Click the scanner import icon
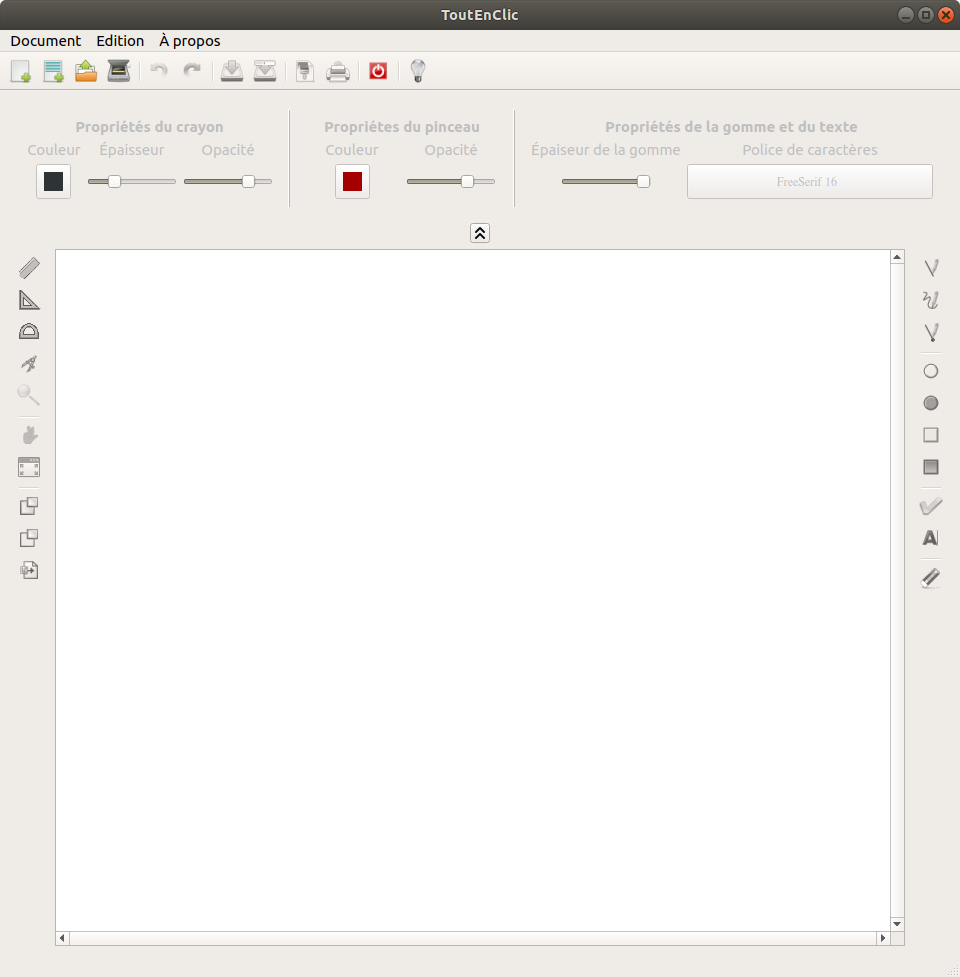960x977 pixels. pyautogui.click(x=119, y=71)
